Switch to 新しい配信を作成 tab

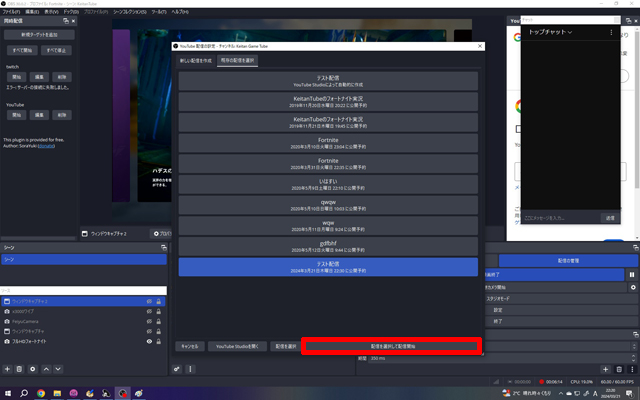(x=196, y=60)
